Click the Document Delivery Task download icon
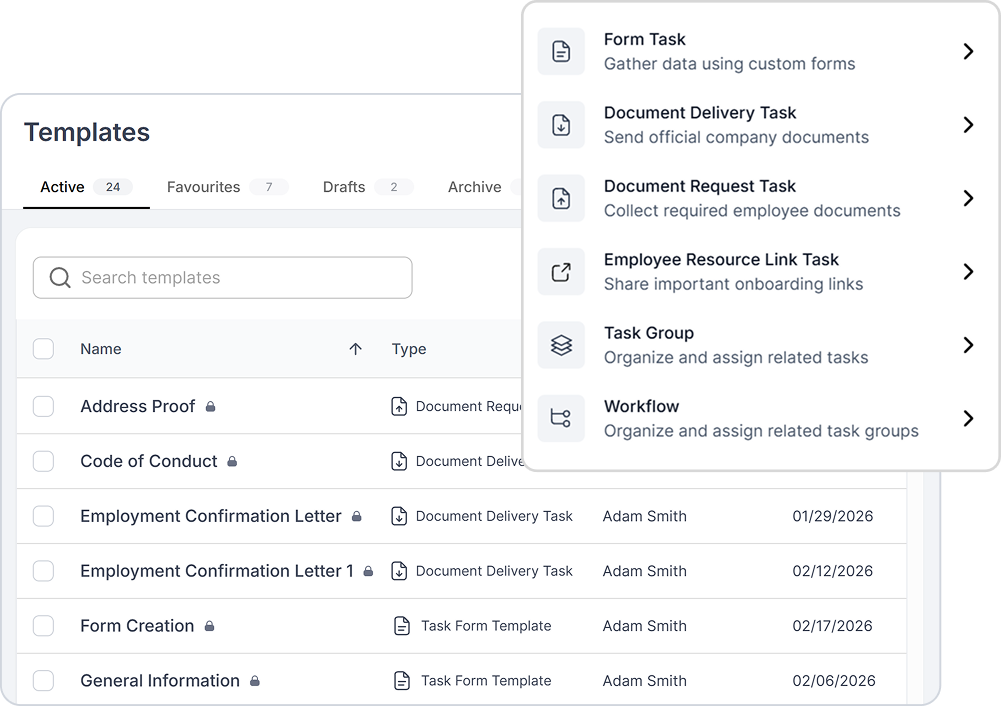The height and width of the screenshot is (706, 1001). click(561, 124)
